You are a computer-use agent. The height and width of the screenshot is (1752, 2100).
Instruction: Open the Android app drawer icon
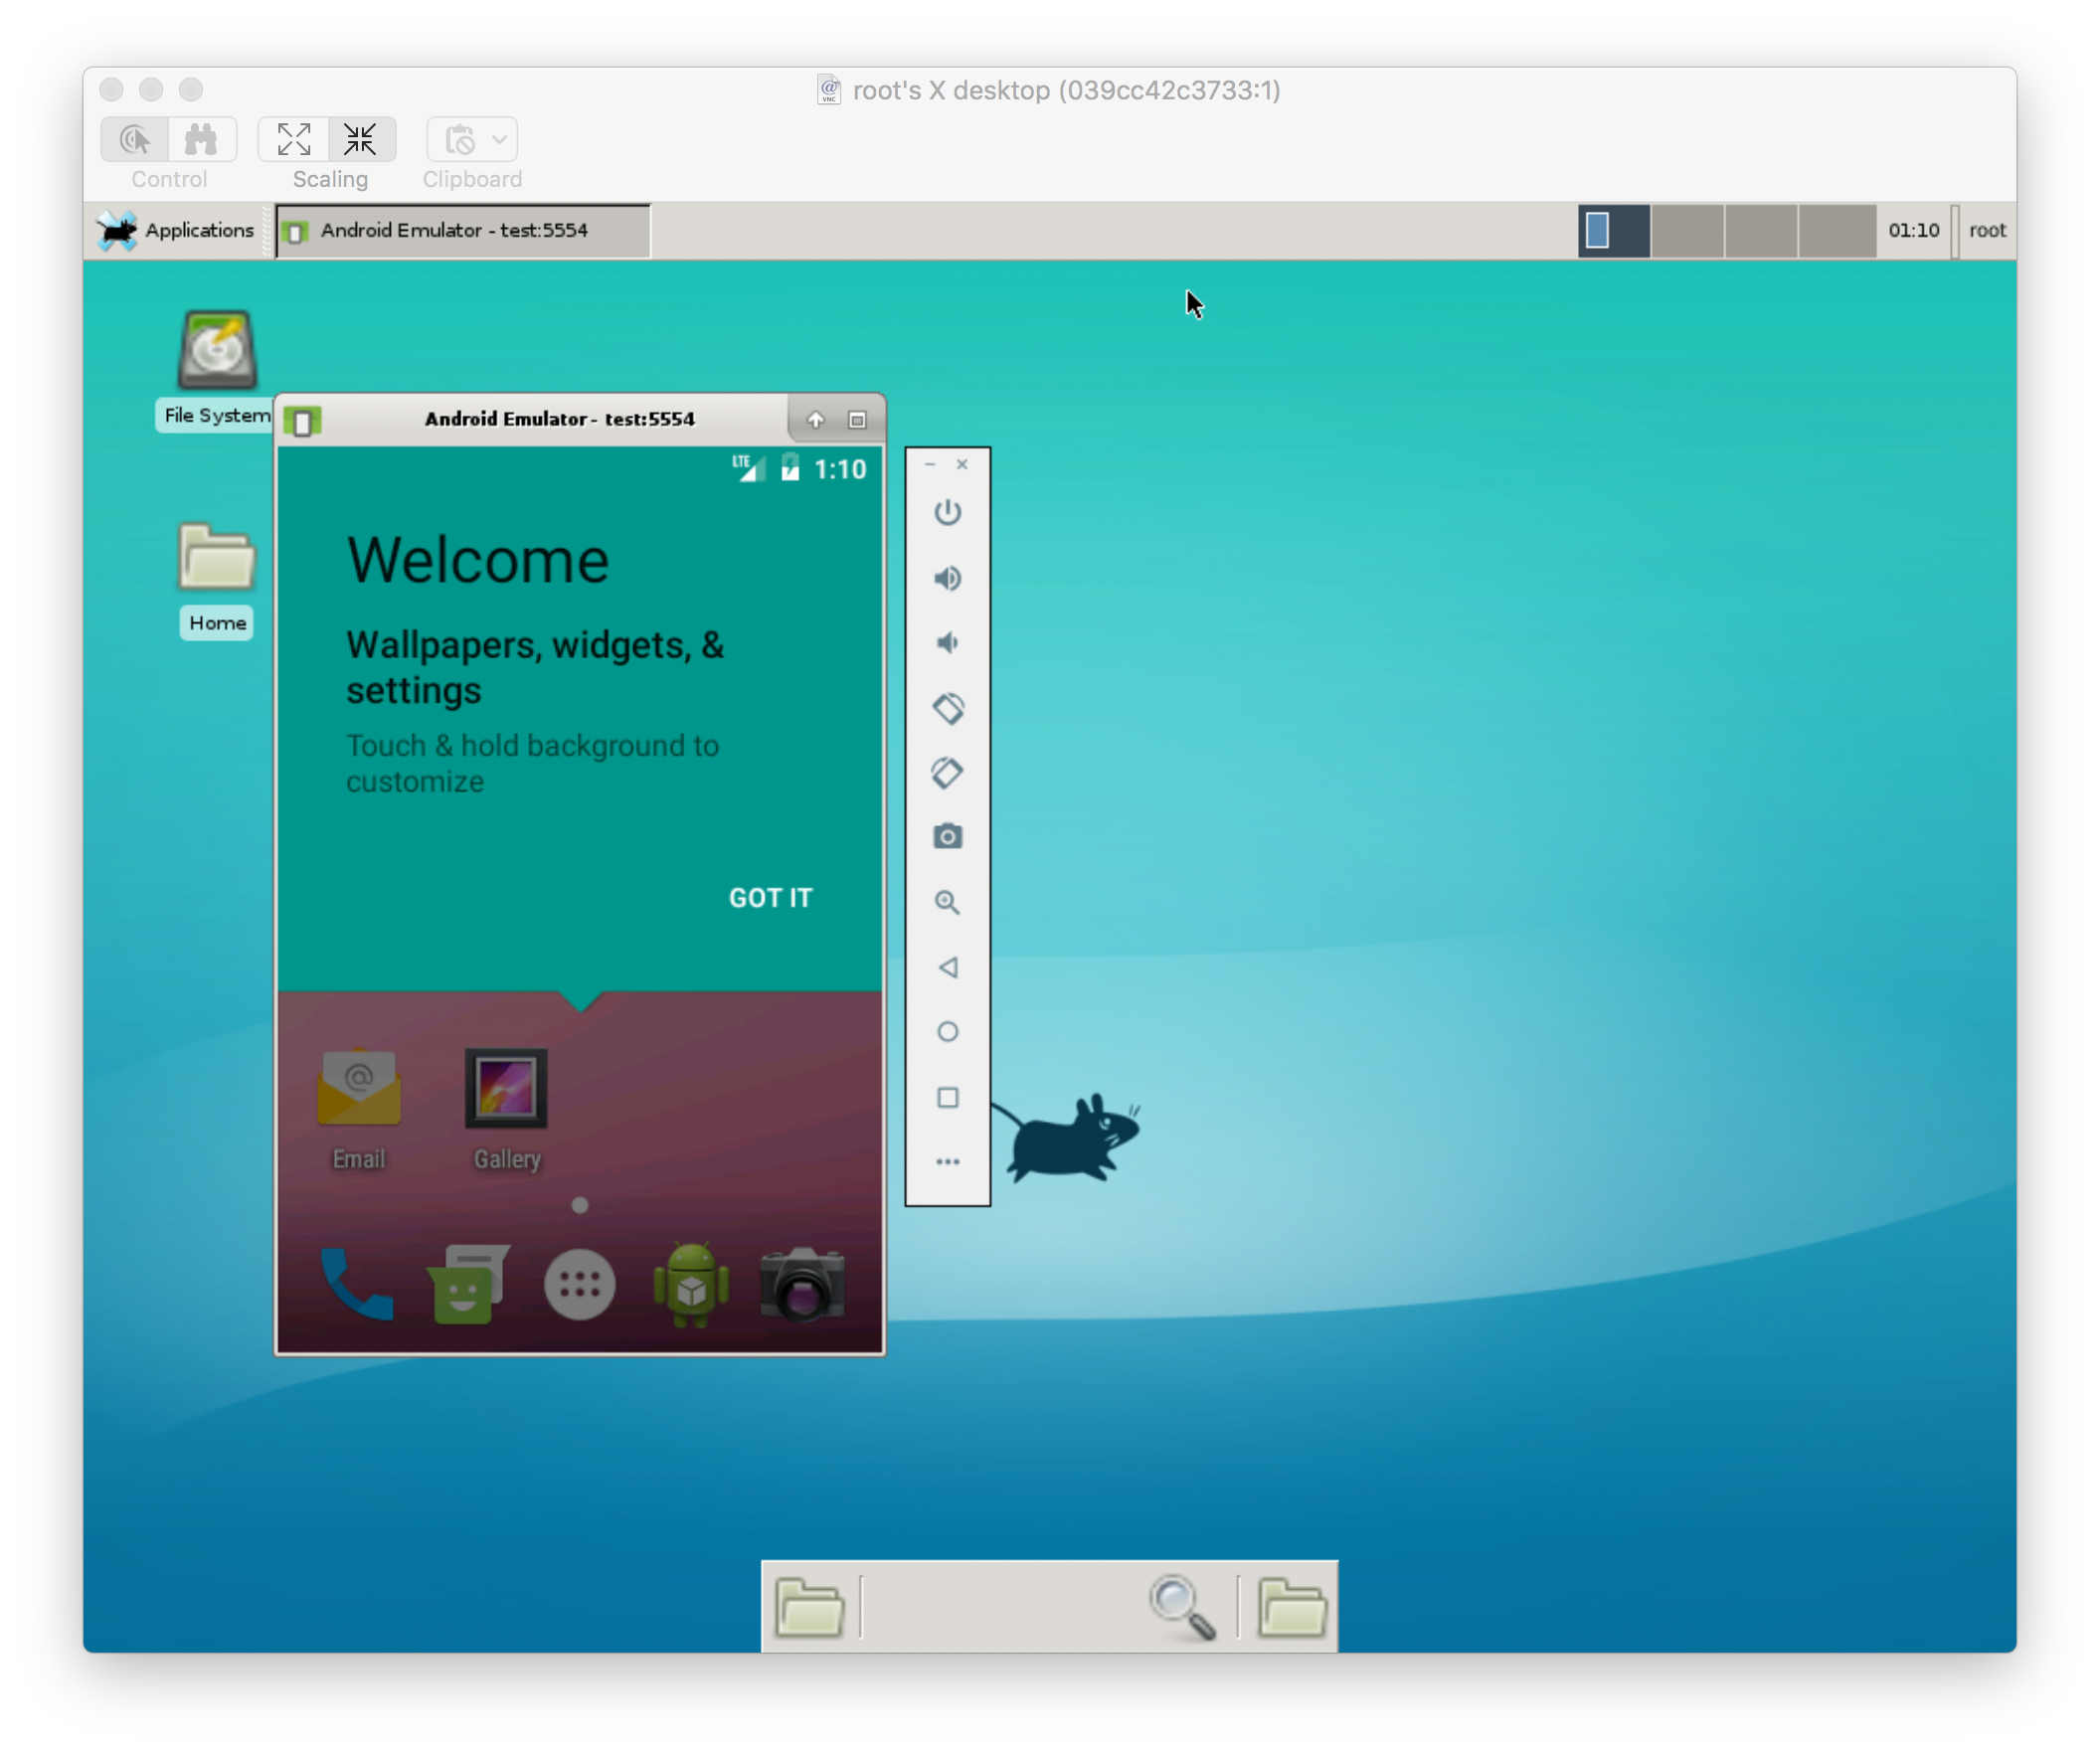click(579, 1285)
